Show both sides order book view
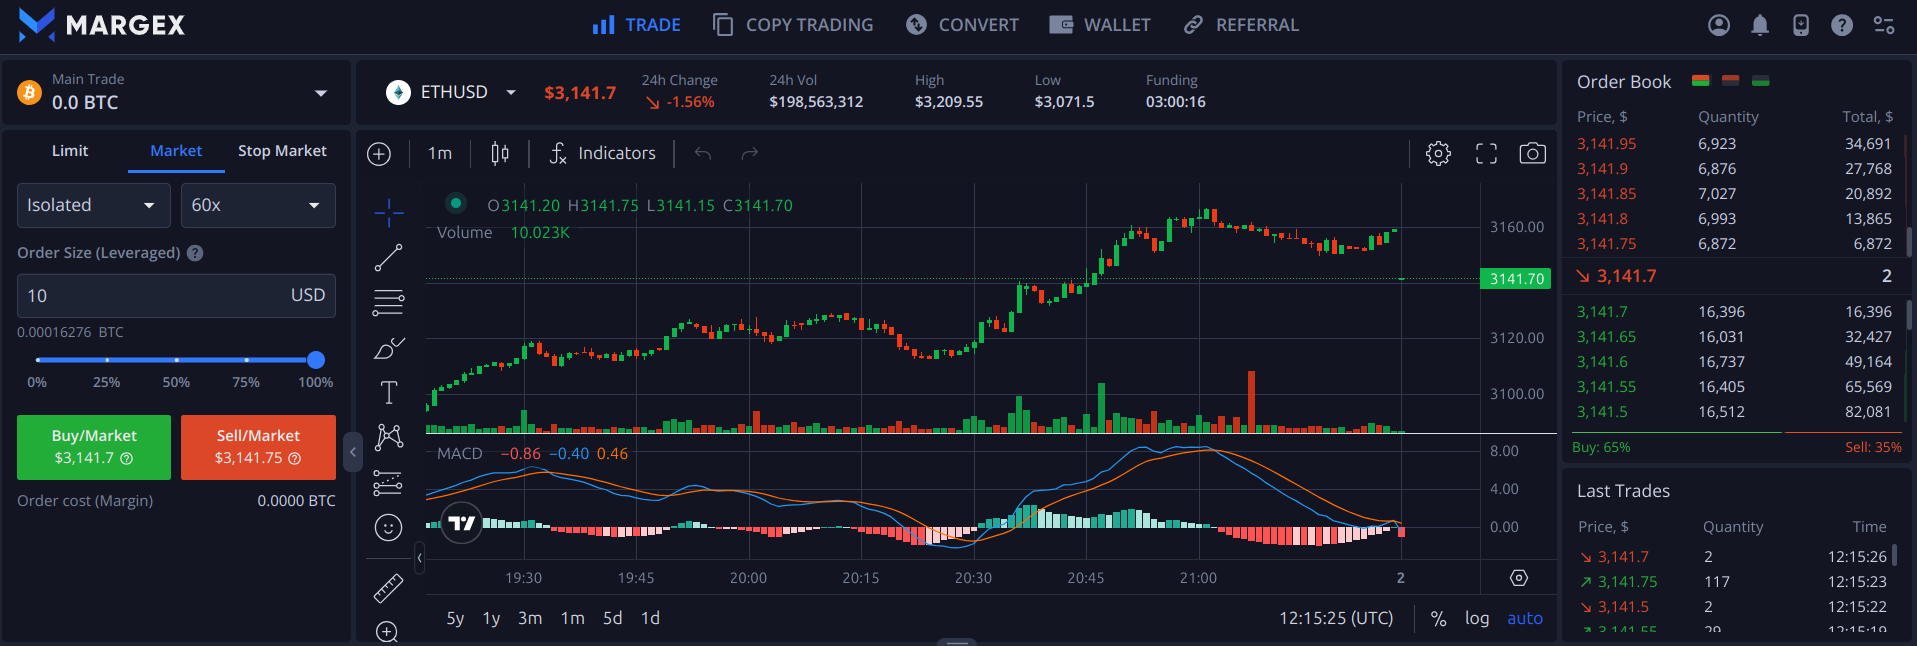This screenshot has width=1917, height=646. [x=1700, y=81]
